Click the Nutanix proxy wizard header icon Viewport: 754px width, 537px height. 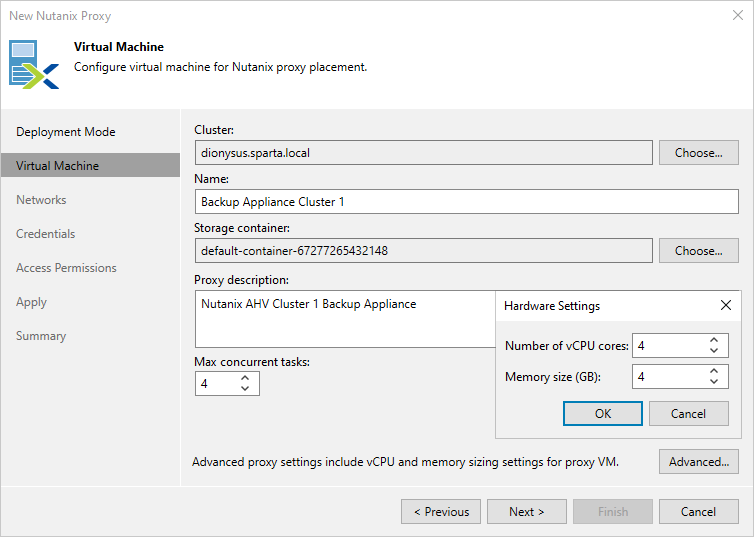pyautogui.click(x=35, y=64)
